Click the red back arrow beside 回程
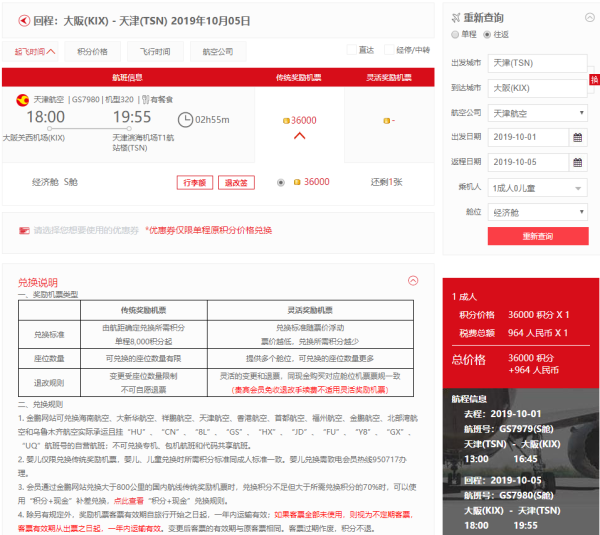Image resolution: width=600 pixels, height=535 pixels. tap(24, 21)
